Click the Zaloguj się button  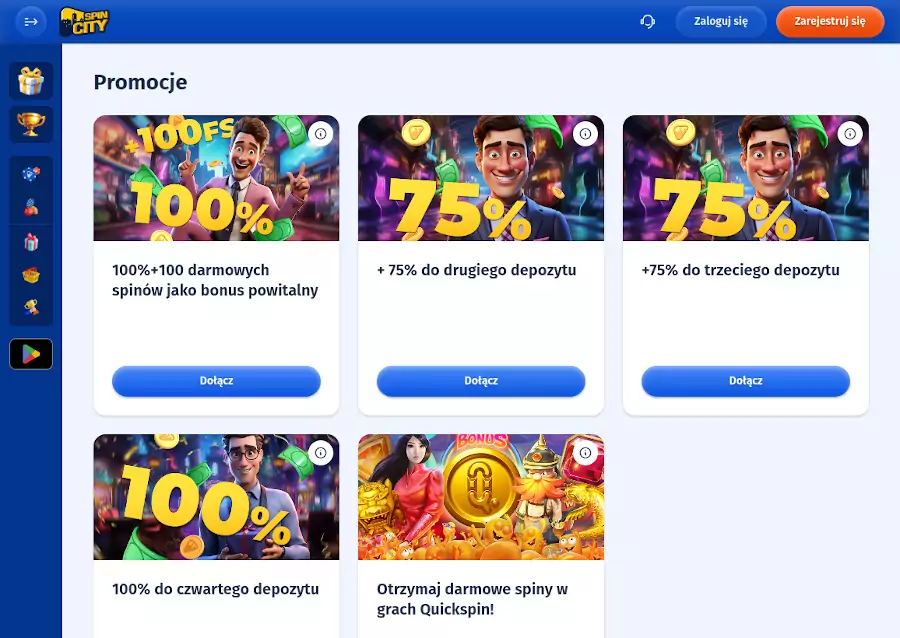[720, 21]
